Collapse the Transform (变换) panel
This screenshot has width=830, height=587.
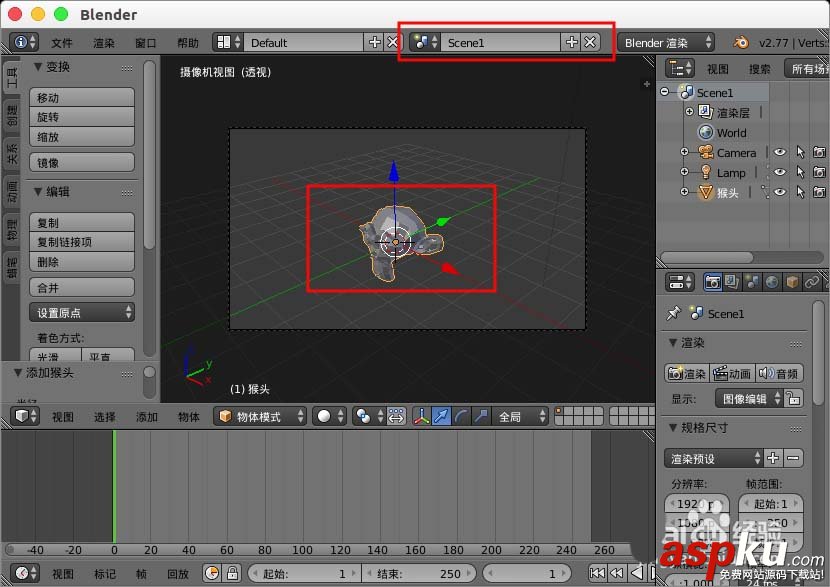38,67
